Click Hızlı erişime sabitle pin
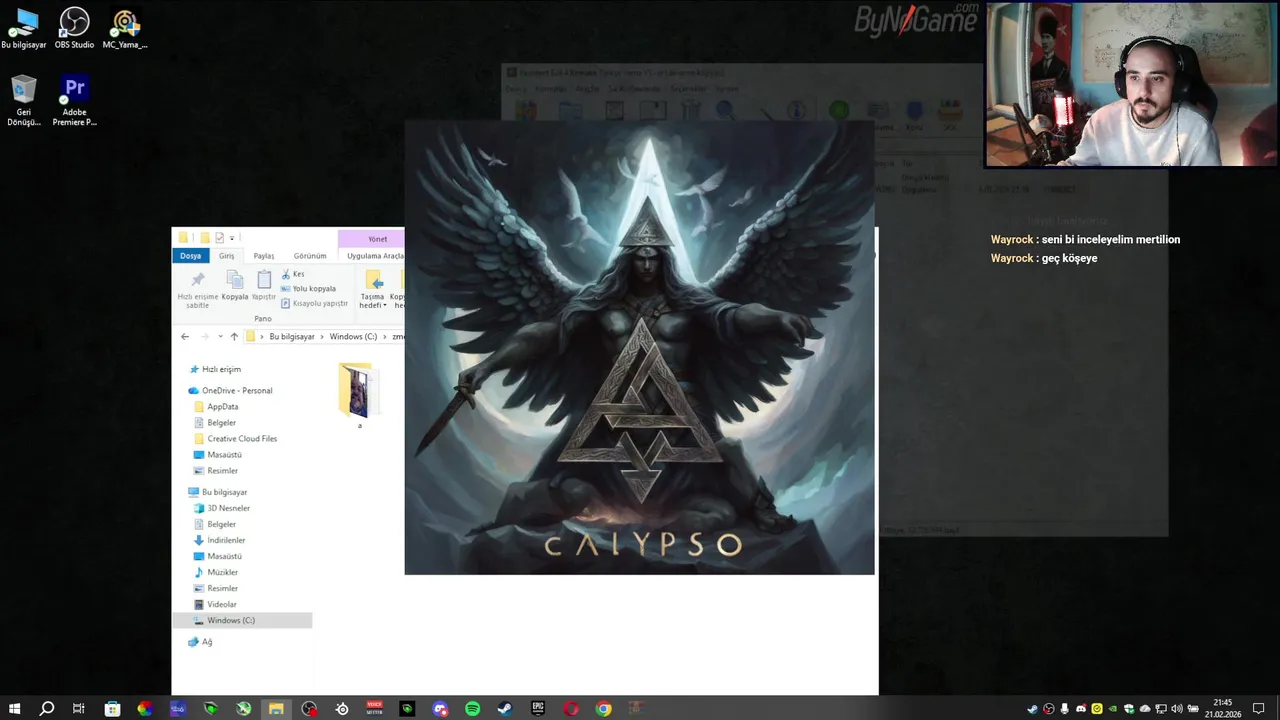This screenshot has width=1280, height=720. (197, 290)
